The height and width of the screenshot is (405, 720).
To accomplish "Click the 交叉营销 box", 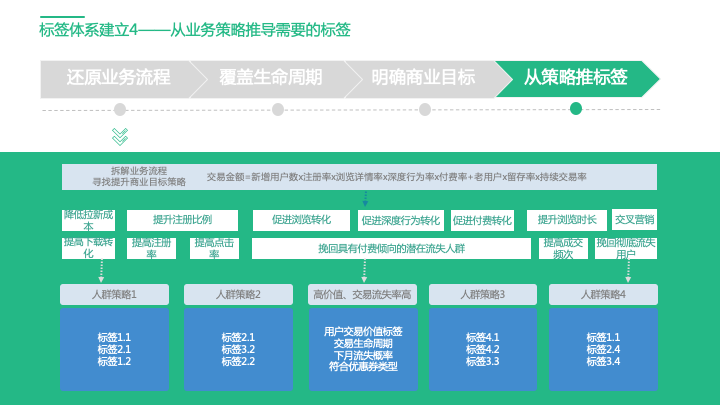I will point(634,220).
